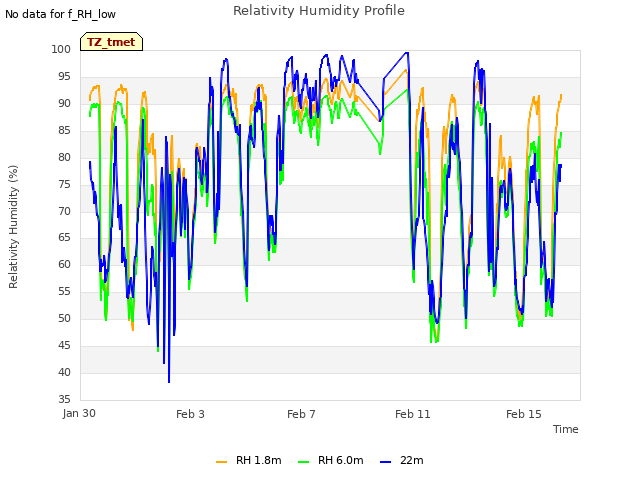Click the 'No data for f_RH_low' message

(x=60, y=14)
